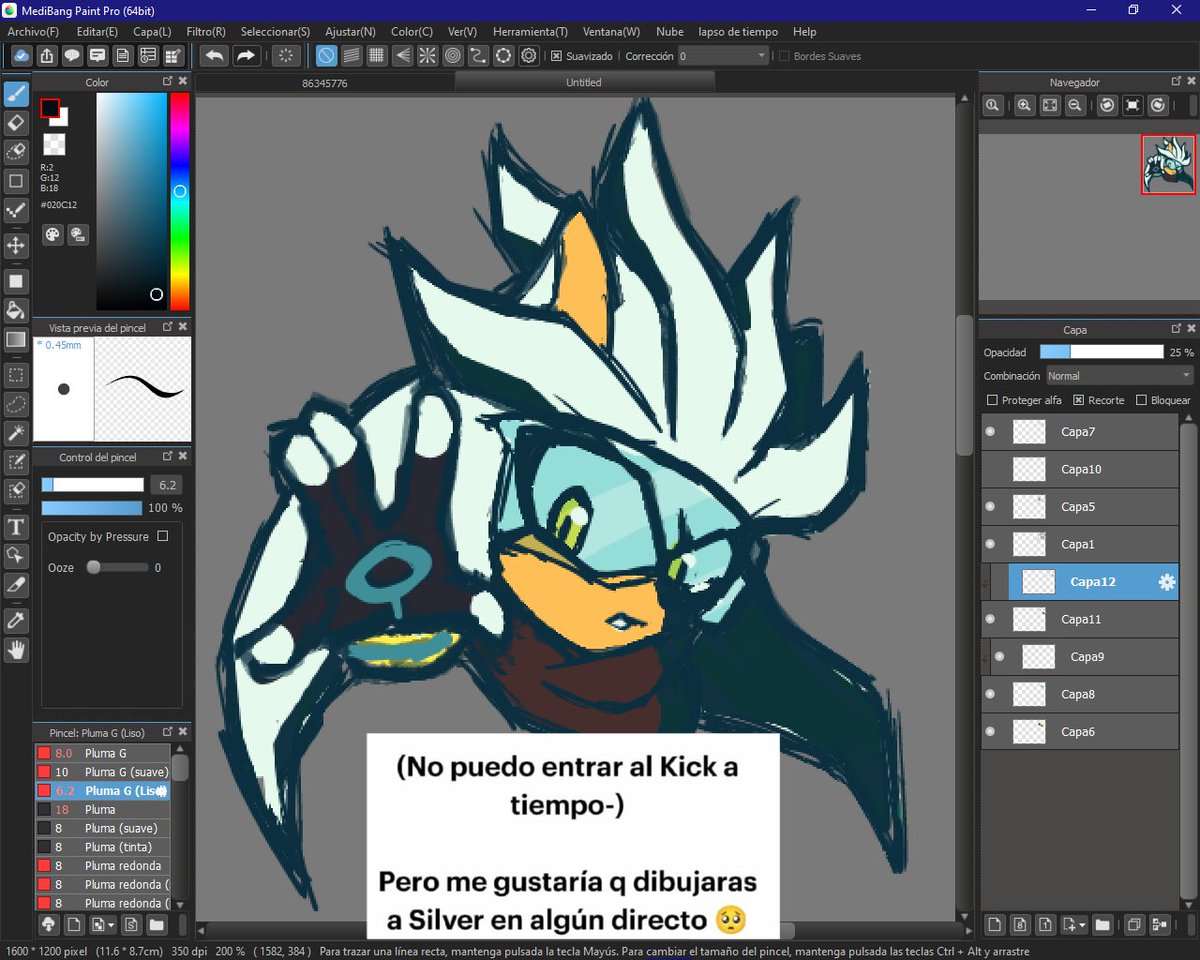The image size is (1200, 960).
Task: Open the Herramienta(T) menu
Action: pyautogui.click(x=530, y=32)
